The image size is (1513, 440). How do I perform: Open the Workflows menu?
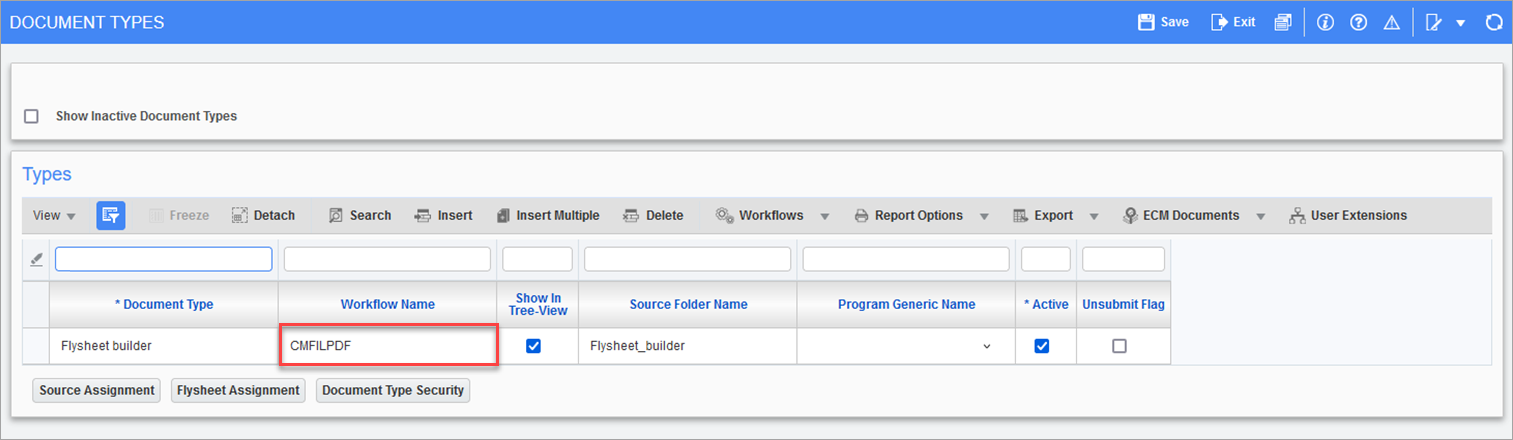pos(760,215)
